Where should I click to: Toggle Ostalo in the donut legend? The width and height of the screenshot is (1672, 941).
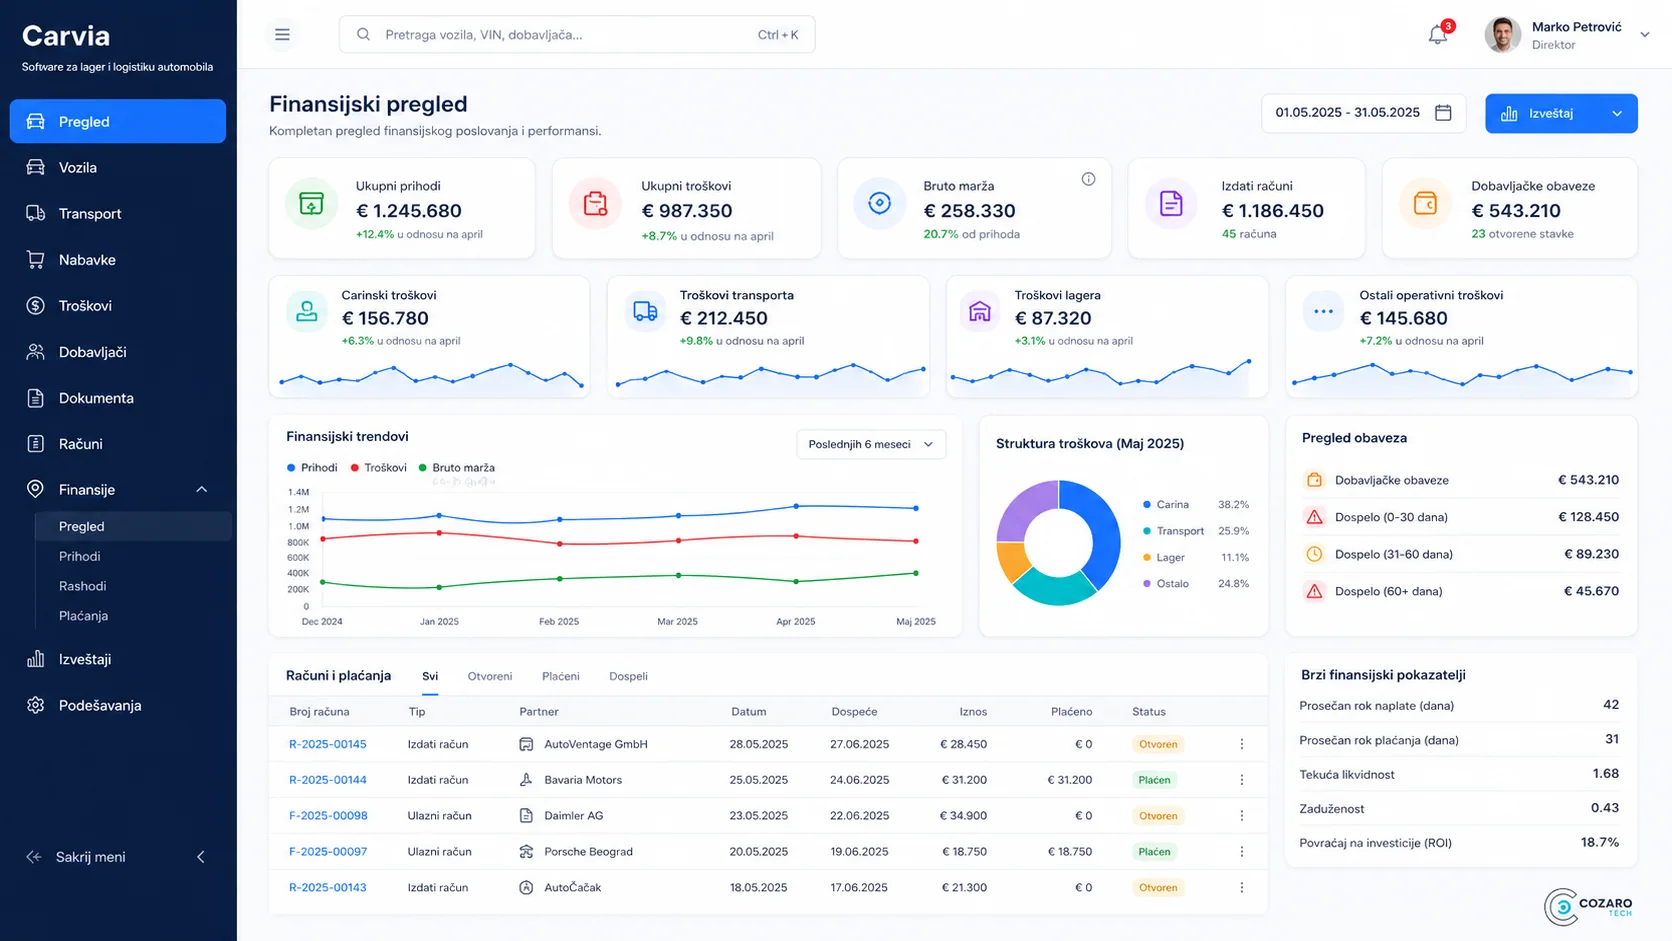pos(1166,584)
